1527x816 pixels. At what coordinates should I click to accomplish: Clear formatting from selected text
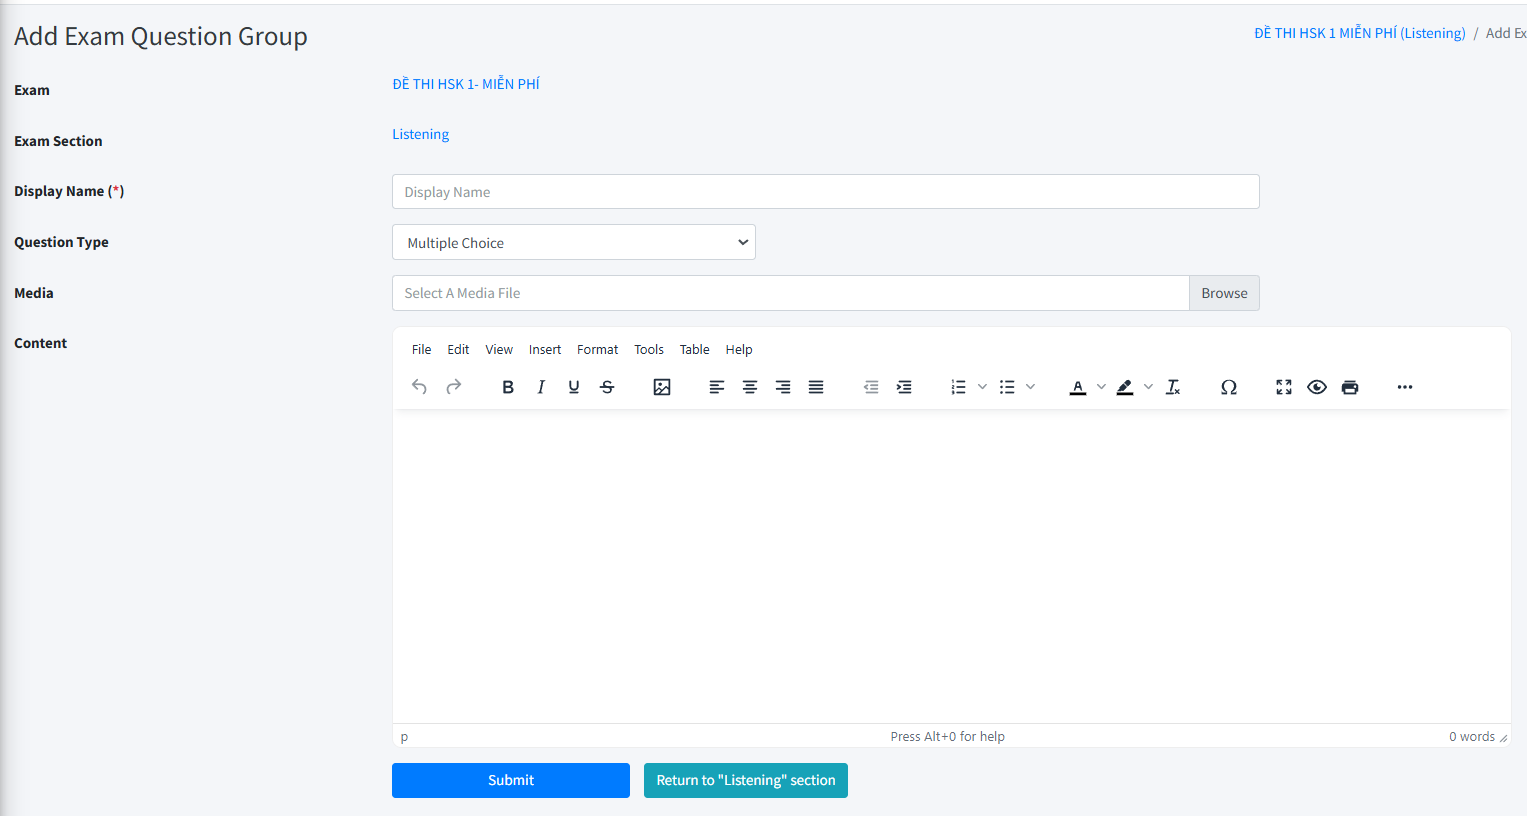pyautogui.click(x=1174, y=387)
